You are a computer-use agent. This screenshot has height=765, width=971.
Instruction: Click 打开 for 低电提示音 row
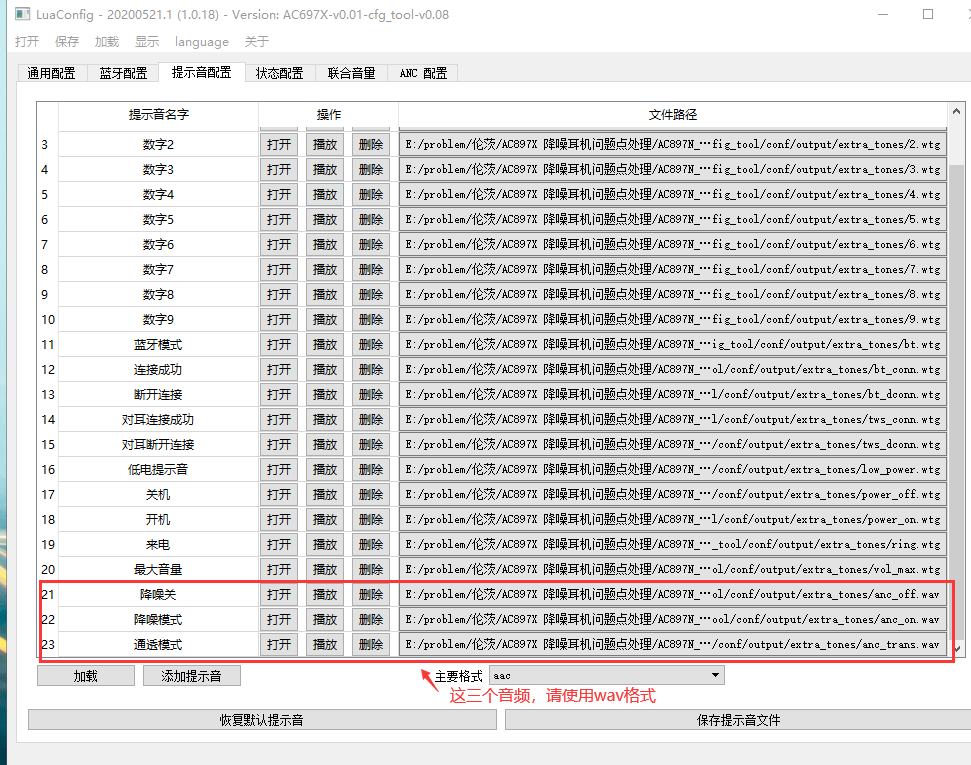pyautogui.click(x=279, y=470)
